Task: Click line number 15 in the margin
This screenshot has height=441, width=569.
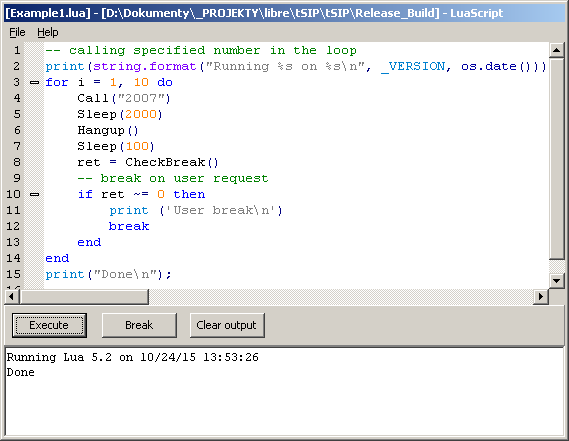Action: tap(13, 274)
